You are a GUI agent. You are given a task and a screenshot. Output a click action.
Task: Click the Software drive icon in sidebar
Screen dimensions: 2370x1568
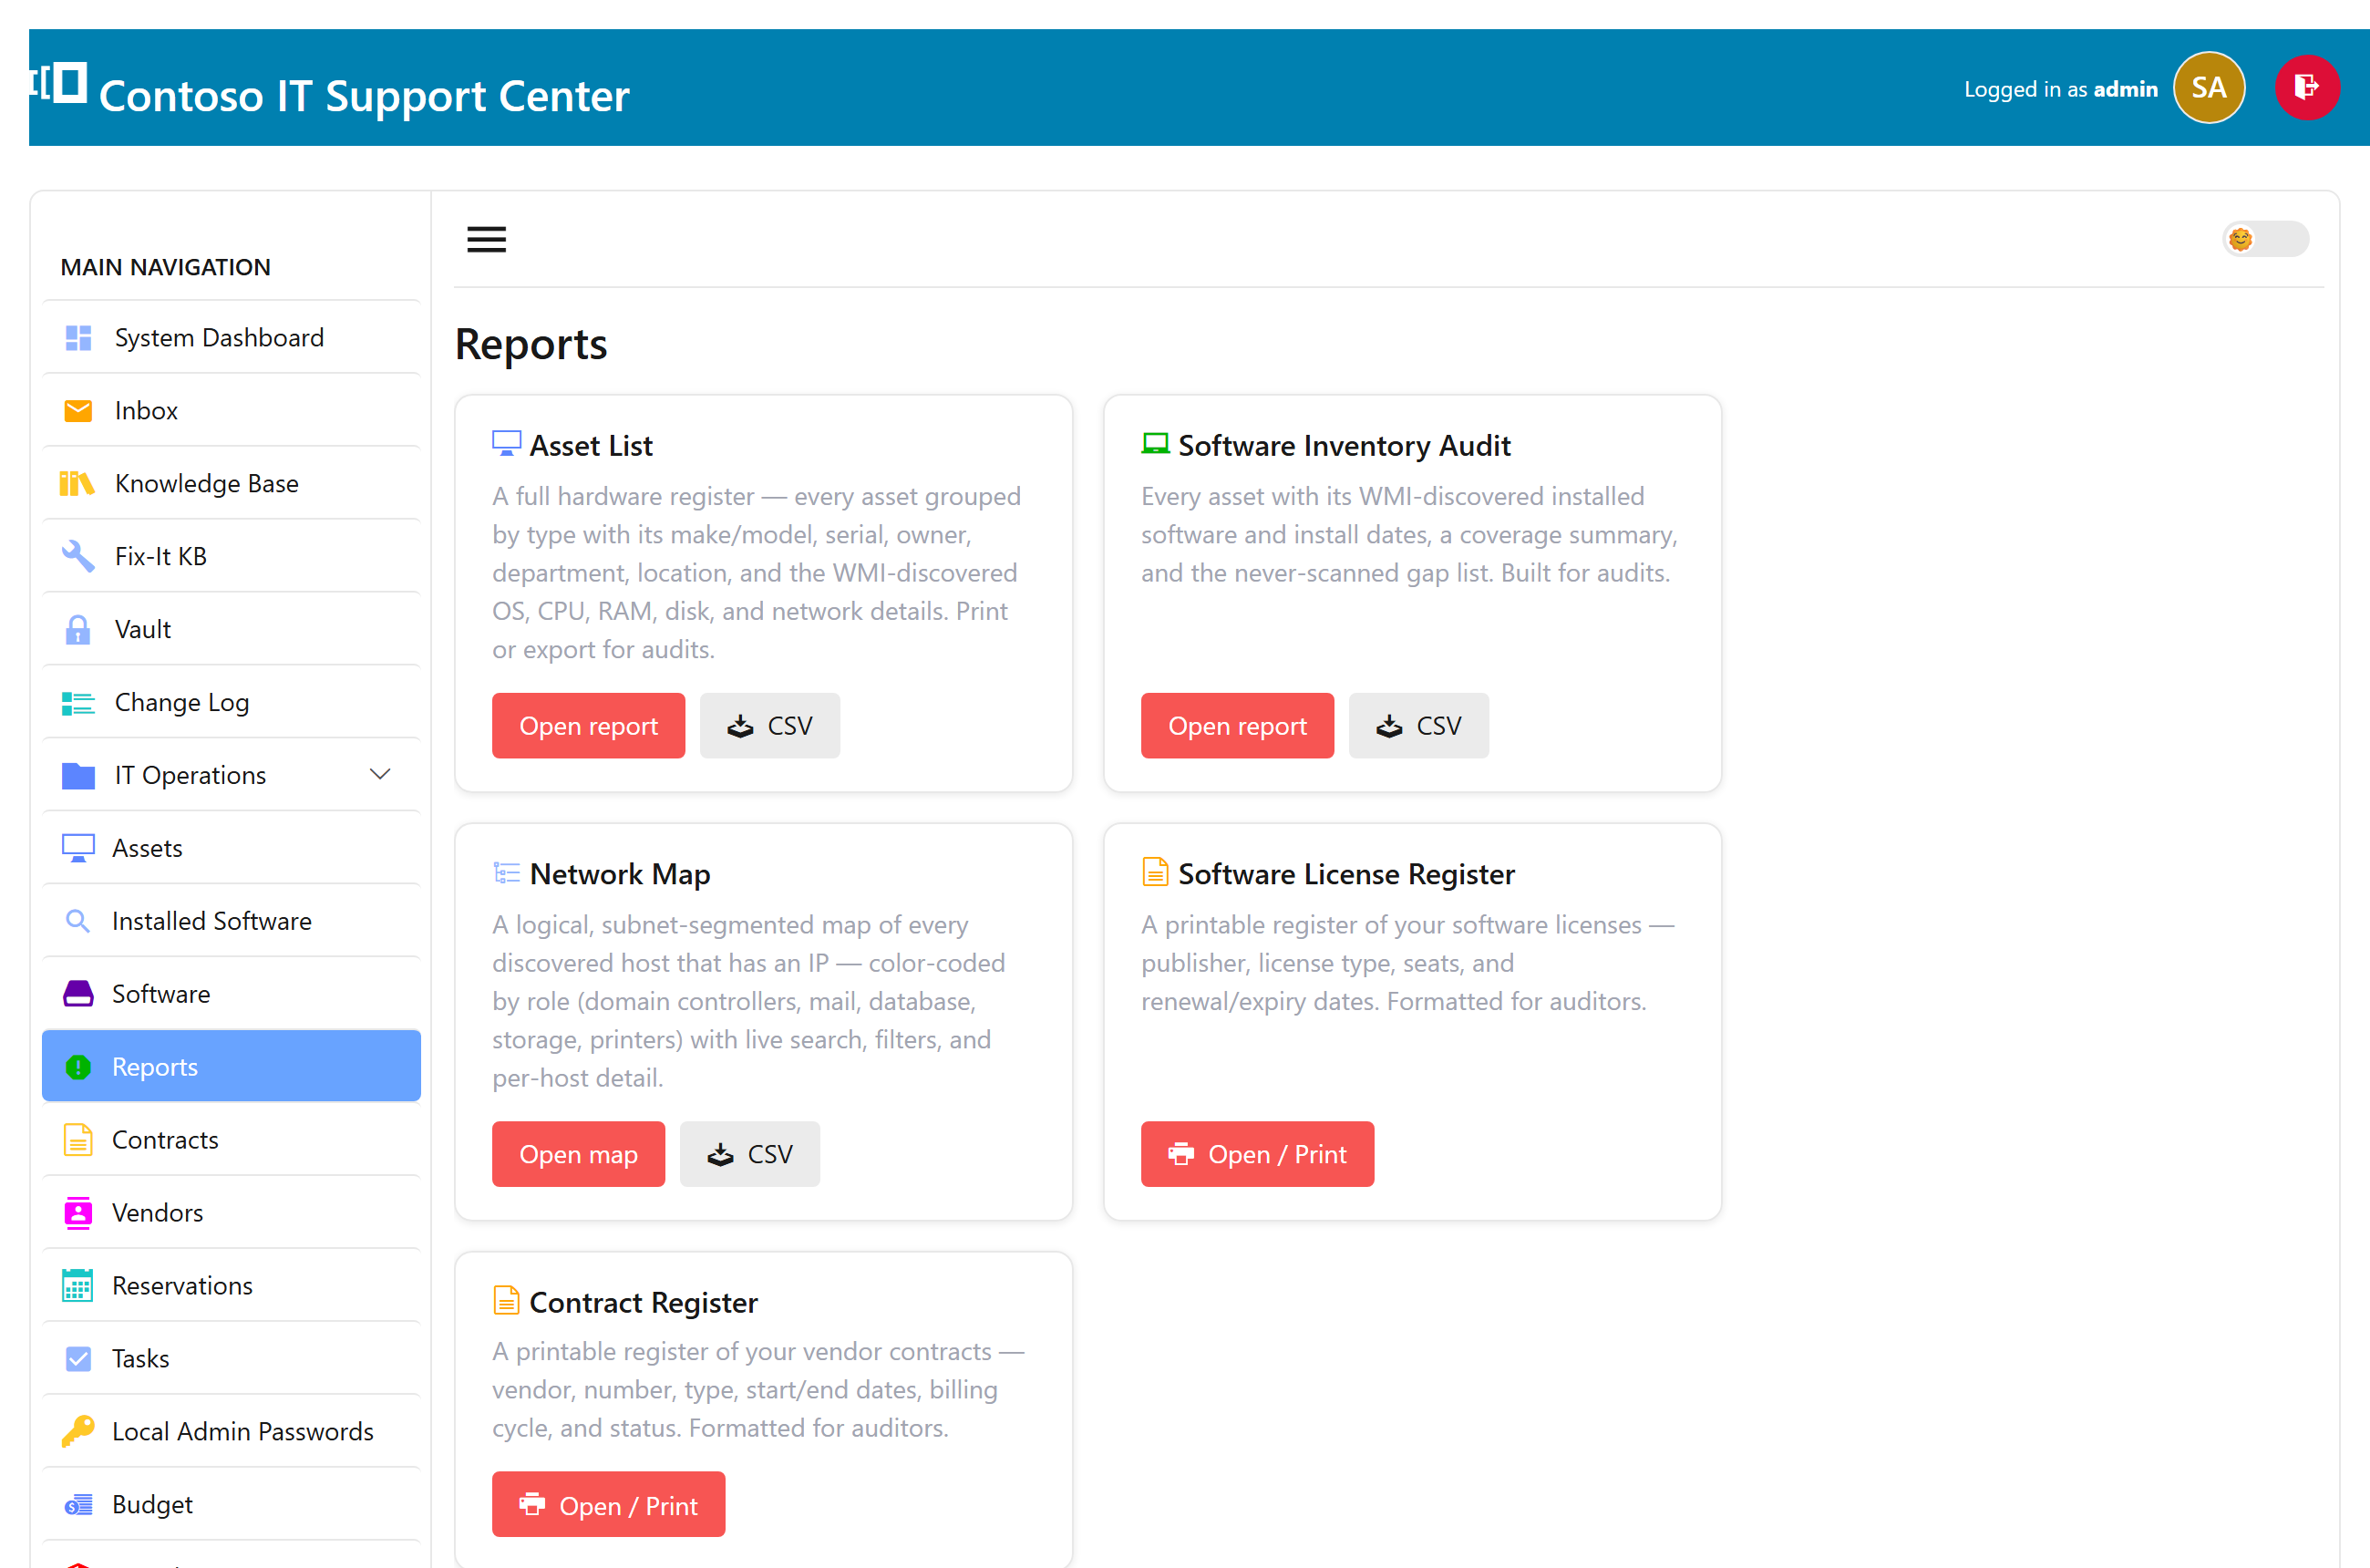click(x=78, y=994)
